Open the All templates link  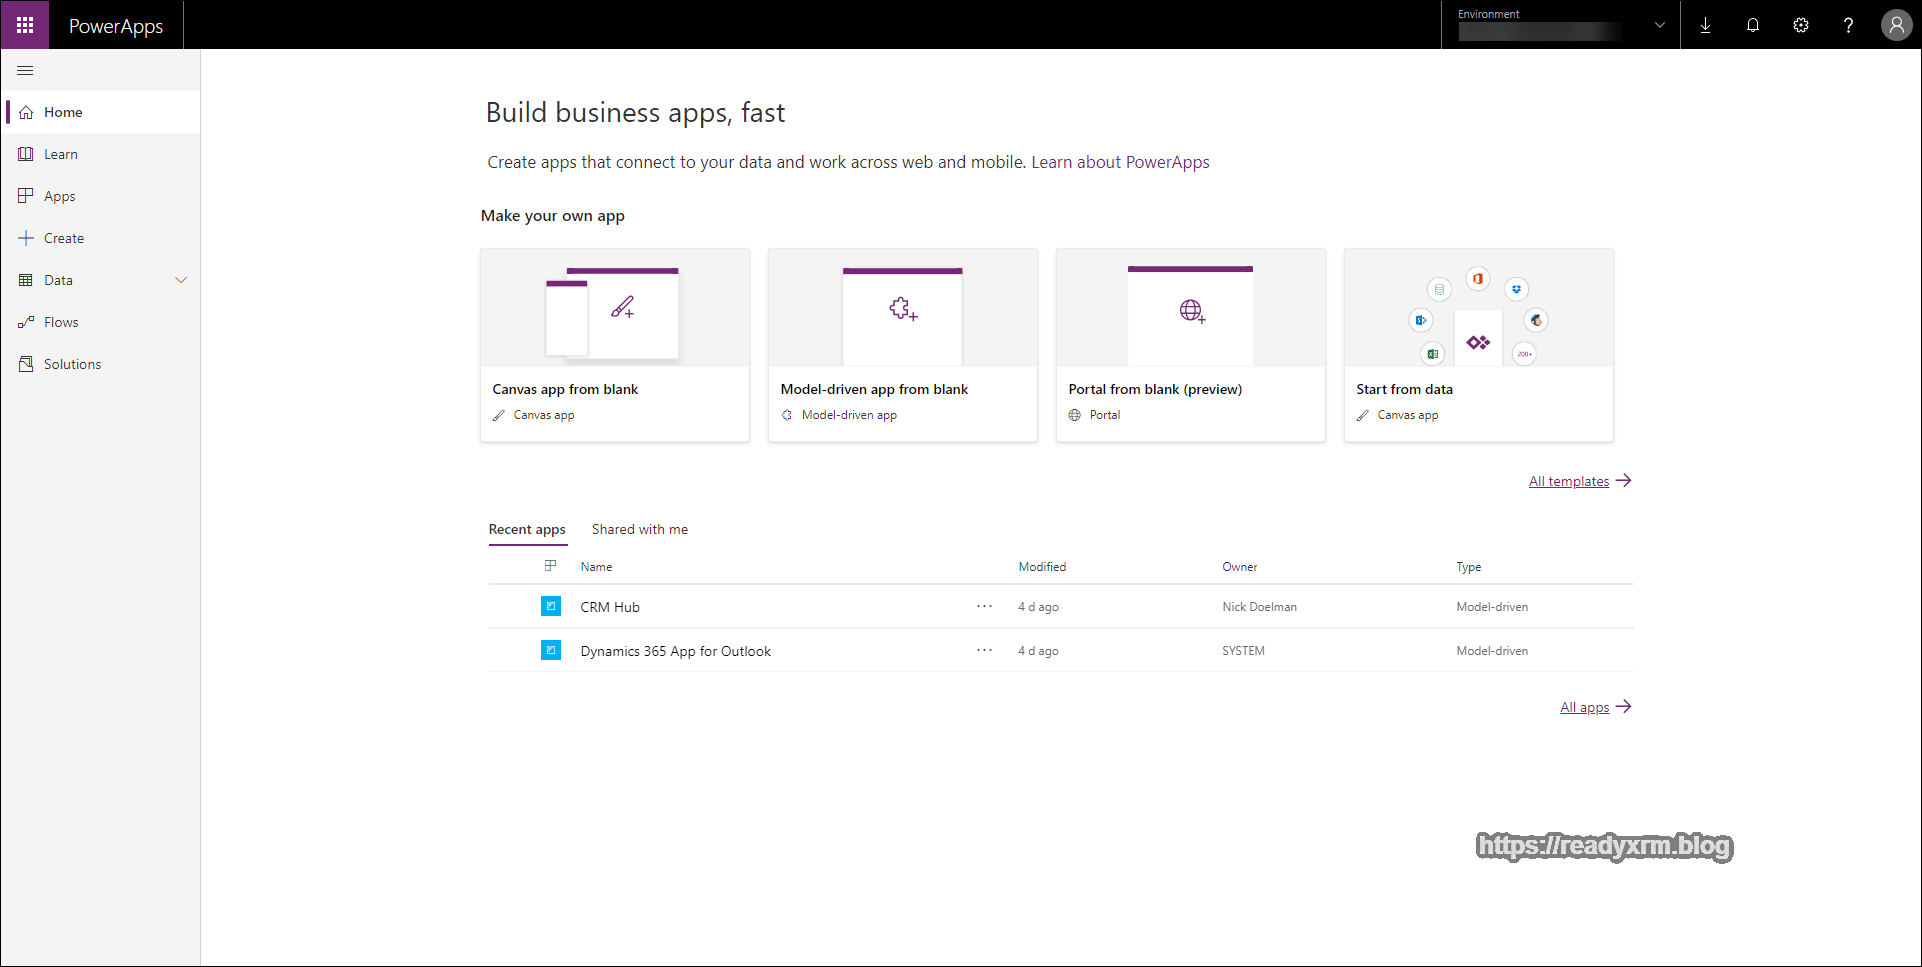(x=1568, y=481)
